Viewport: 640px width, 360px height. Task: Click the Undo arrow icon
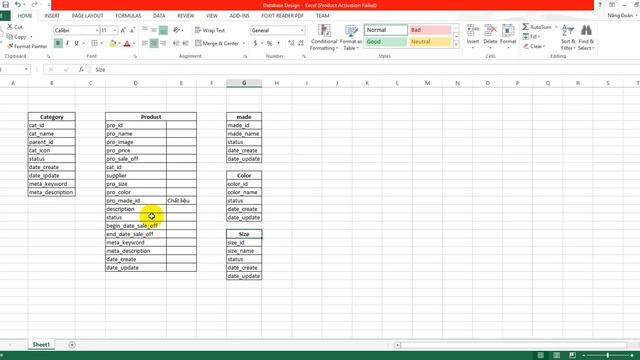click(x=18, y=4)
